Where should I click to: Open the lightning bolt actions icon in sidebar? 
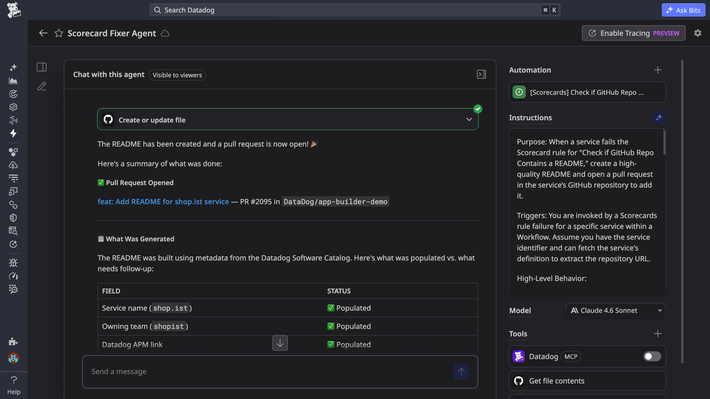(x=13, y=133)
